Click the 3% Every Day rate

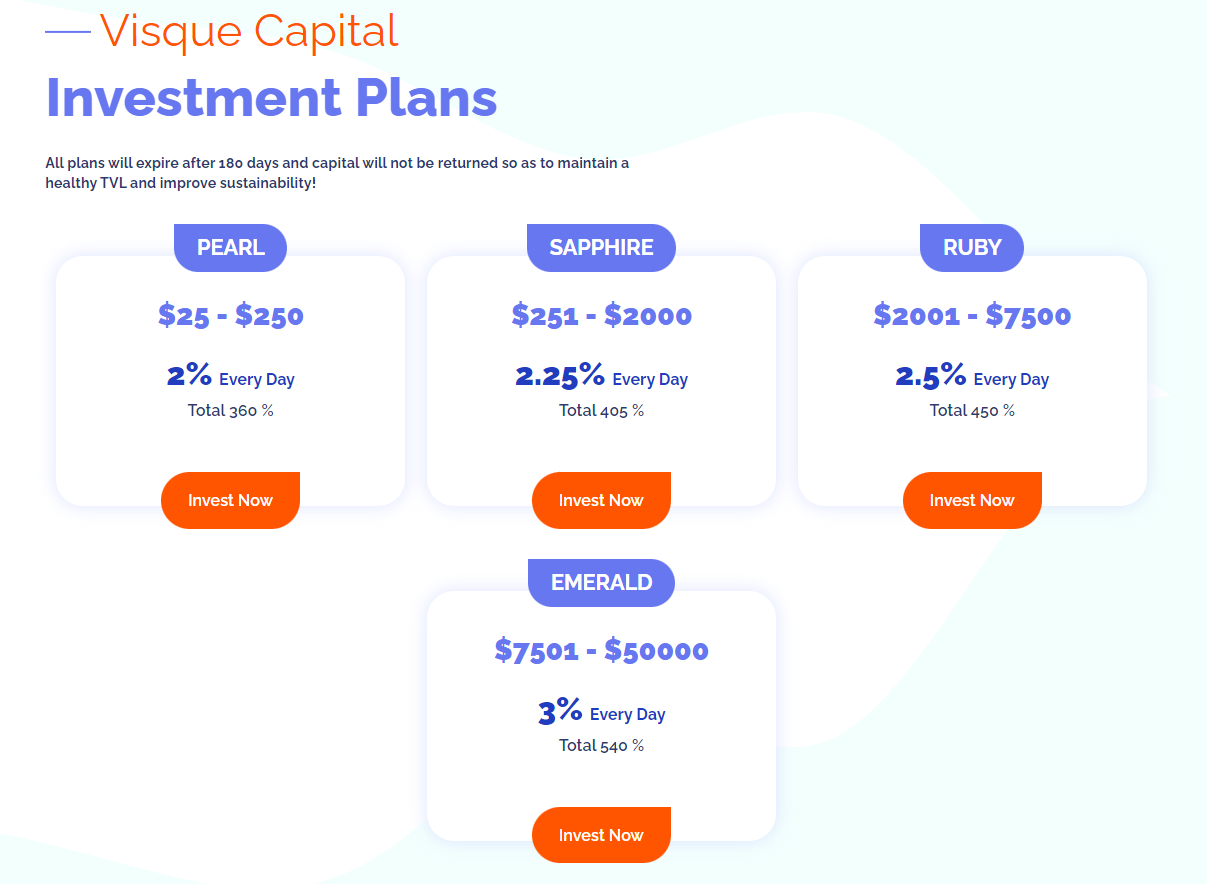(x=601, y=712)
